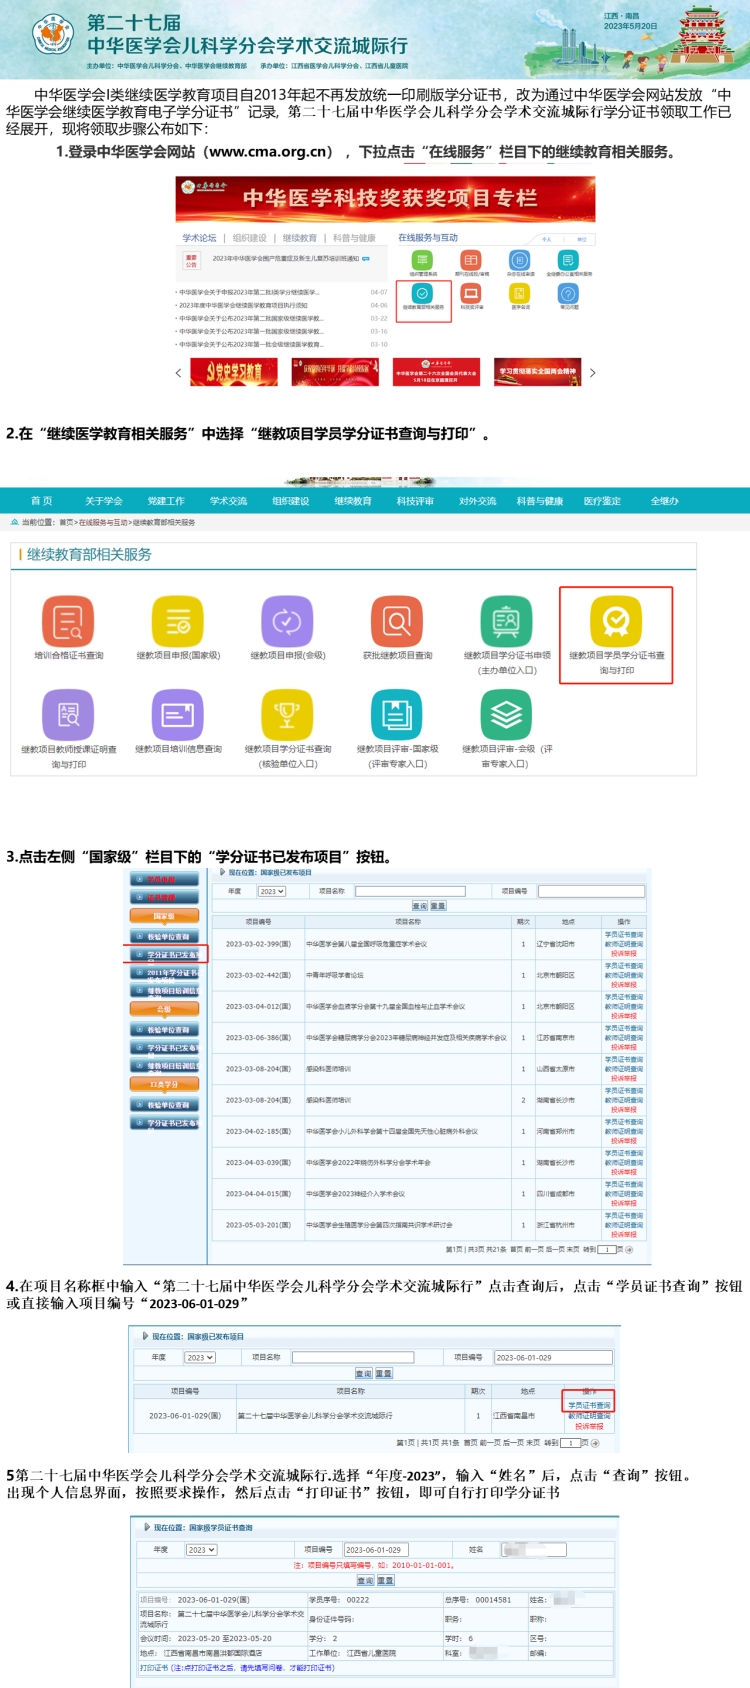Open year dropdown in the 国家级学员学分证书查询 form
Screen dimensions: 750x1688
(201, 1550)
